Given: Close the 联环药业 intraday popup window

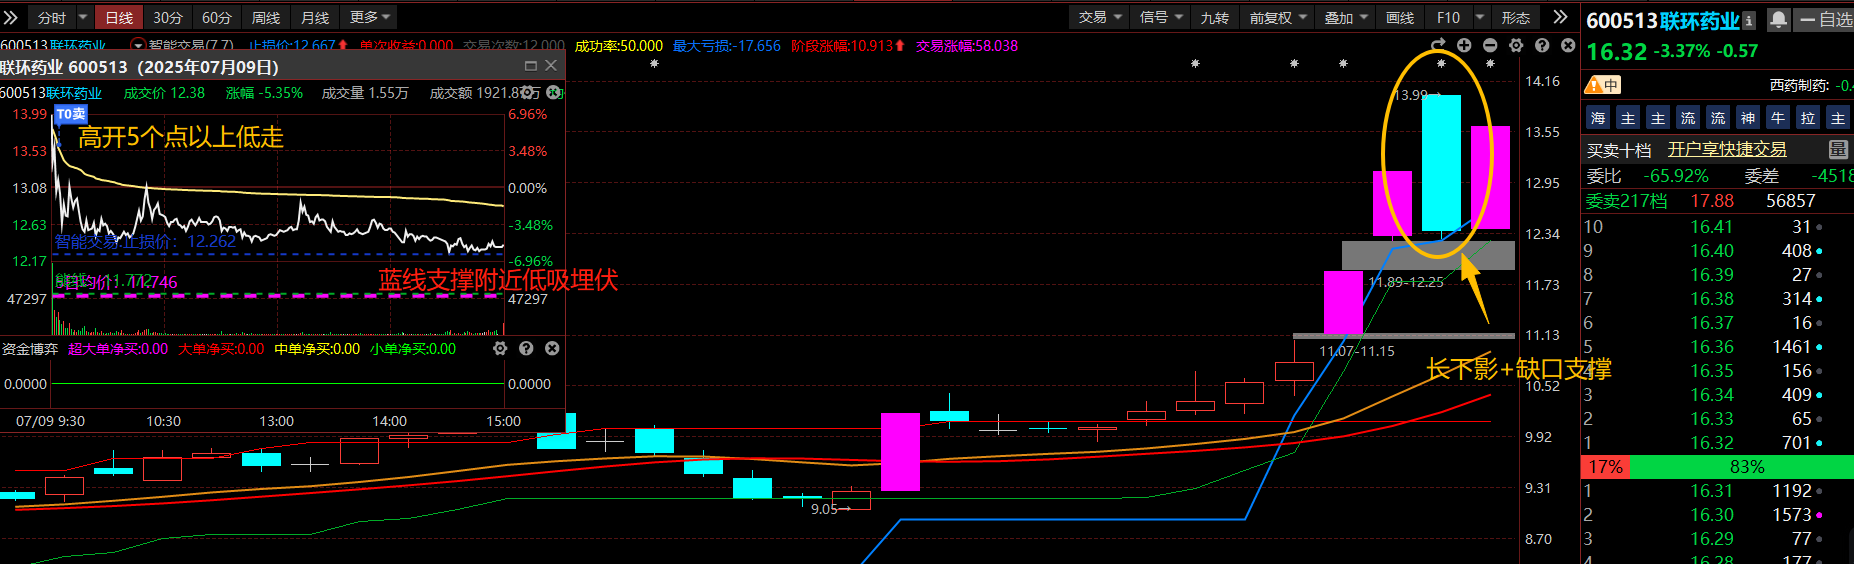Looking at the screenshot, I should [x=551, y=66].
